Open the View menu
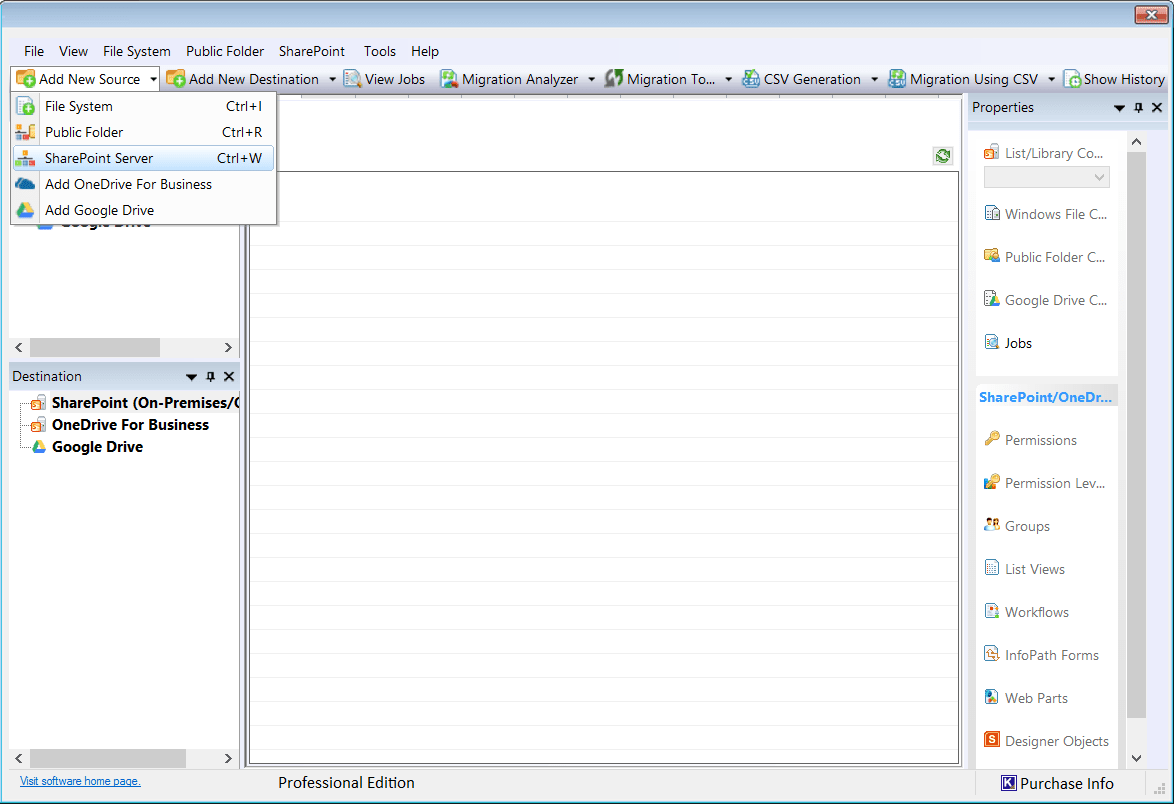The height and width of the screenshot is (804, 1174). click(73, 51)
